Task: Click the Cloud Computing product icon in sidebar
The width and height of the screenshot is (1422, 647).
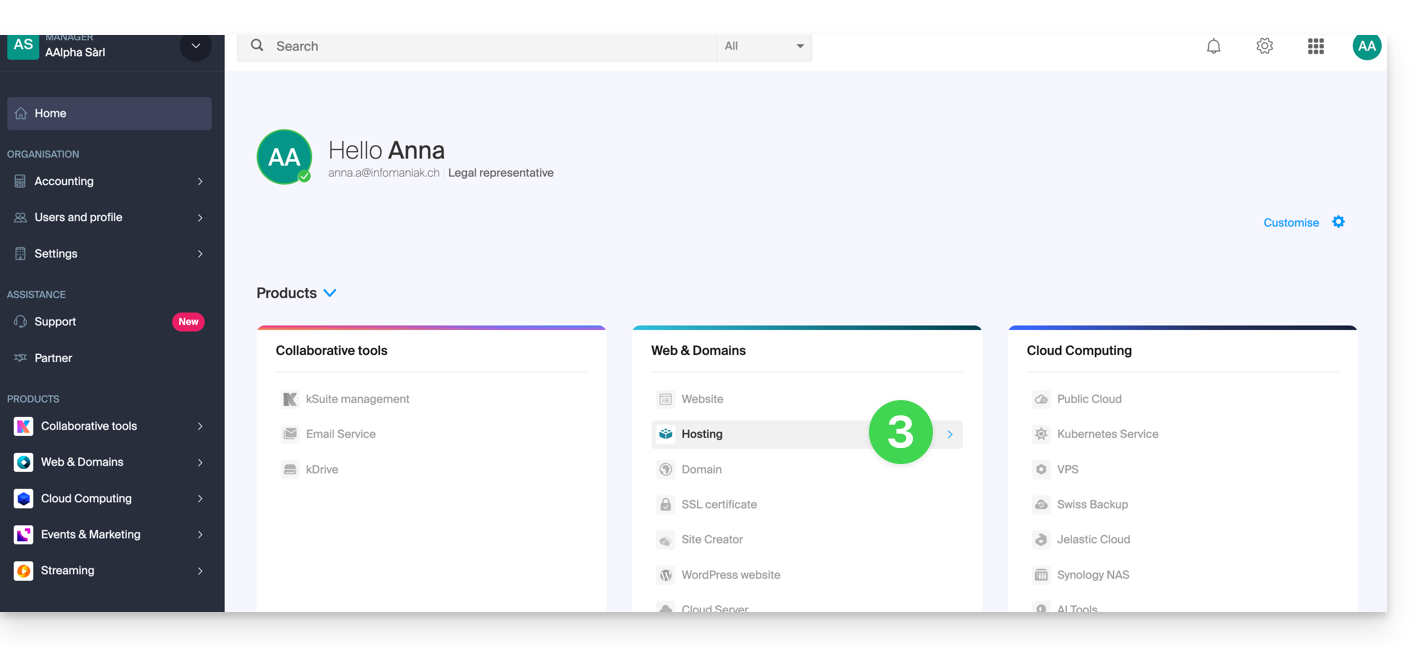Action: click(x=23, y=498)
